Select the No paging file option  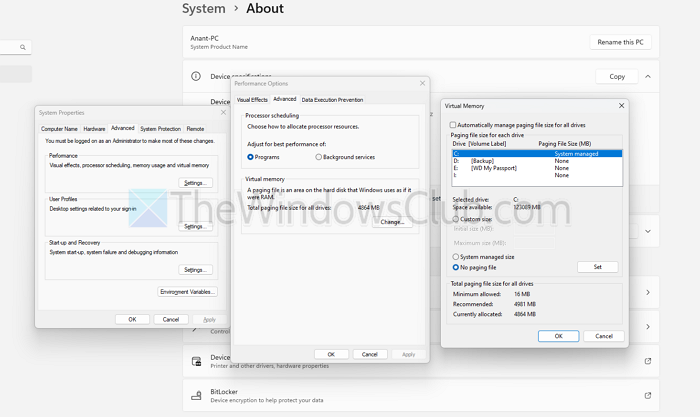click(x=455, y=267)
